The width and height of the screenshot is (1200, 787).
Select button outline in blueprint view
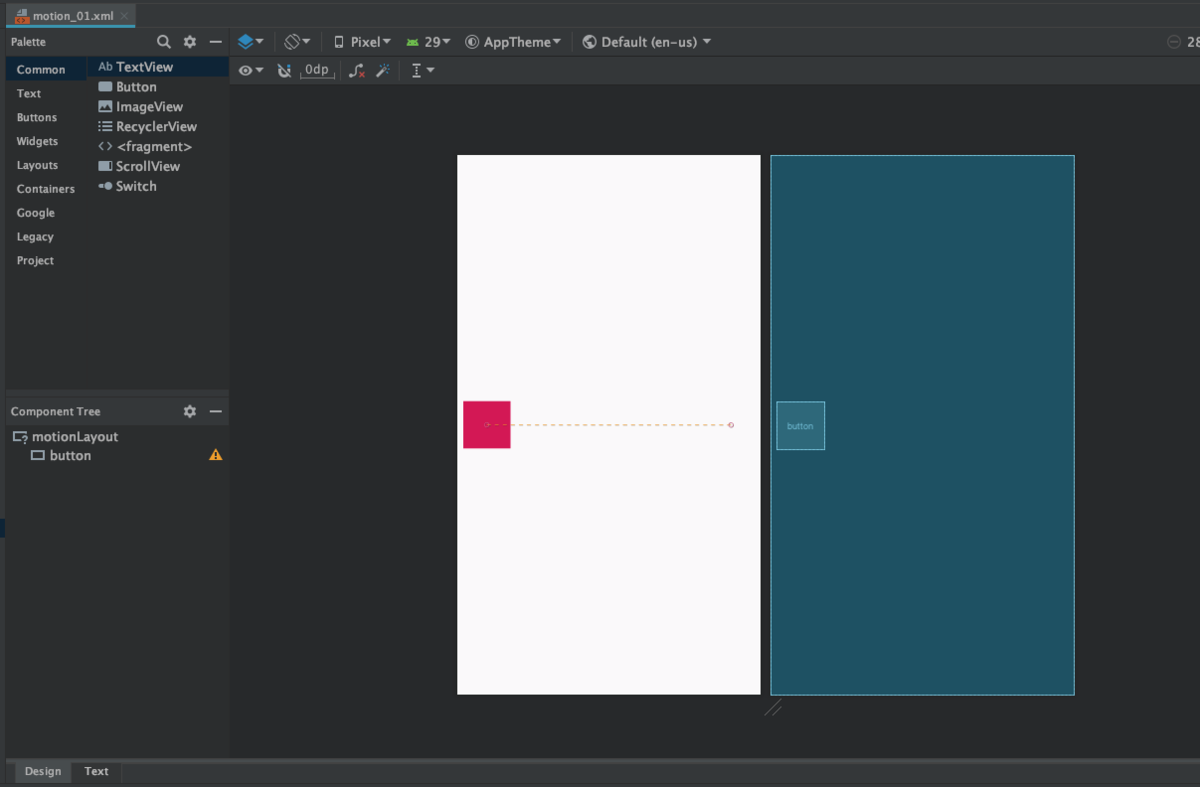801,426
